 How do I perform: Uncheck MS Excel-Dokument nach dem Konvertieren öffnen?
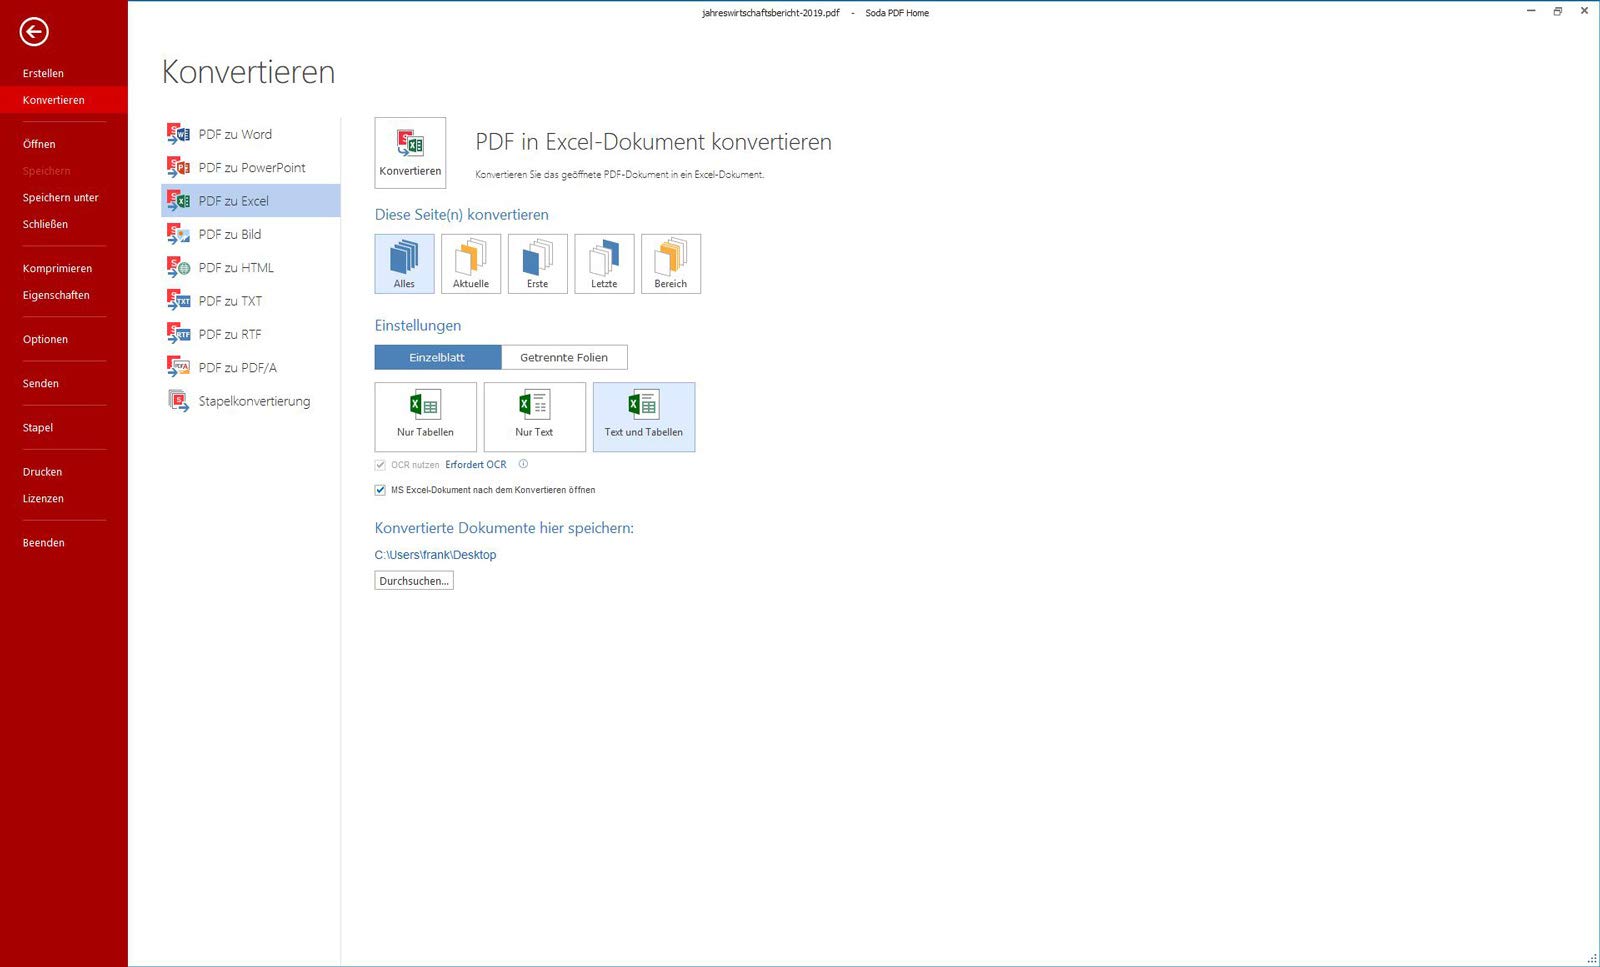pyautogui.click(x=380, y=490)
